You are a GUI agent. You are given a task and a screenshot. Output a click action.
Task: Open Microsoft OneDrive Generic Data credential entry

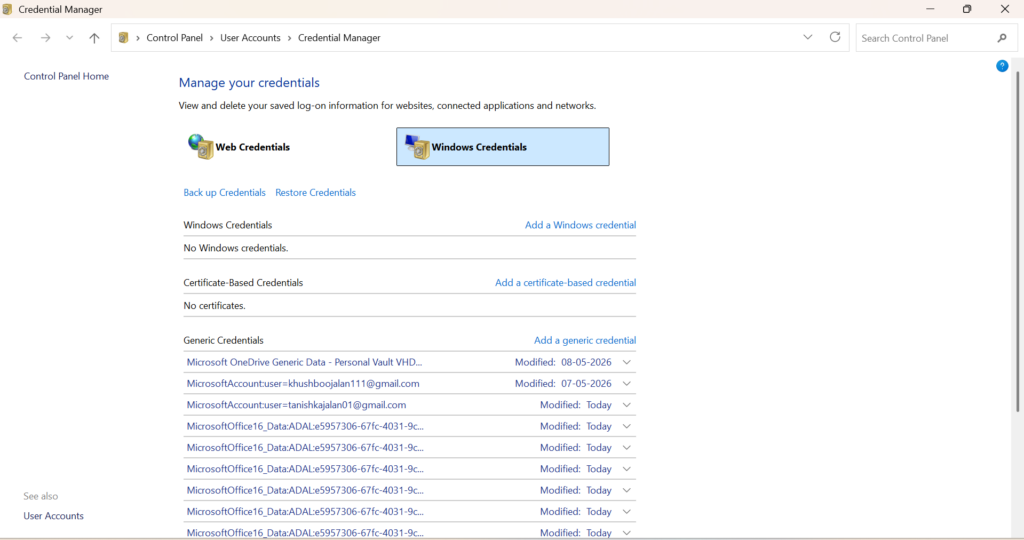pos(409,362)
